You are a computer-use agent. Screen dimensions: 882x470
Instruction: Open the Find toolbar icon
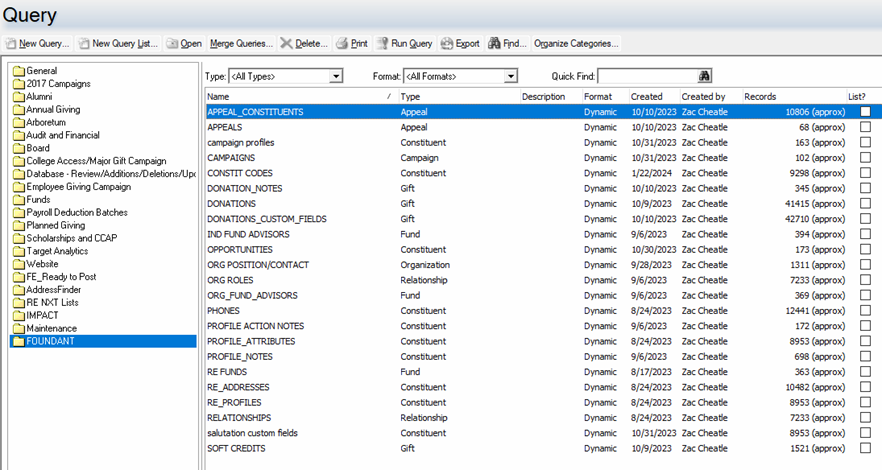click(x=495, y=44)
